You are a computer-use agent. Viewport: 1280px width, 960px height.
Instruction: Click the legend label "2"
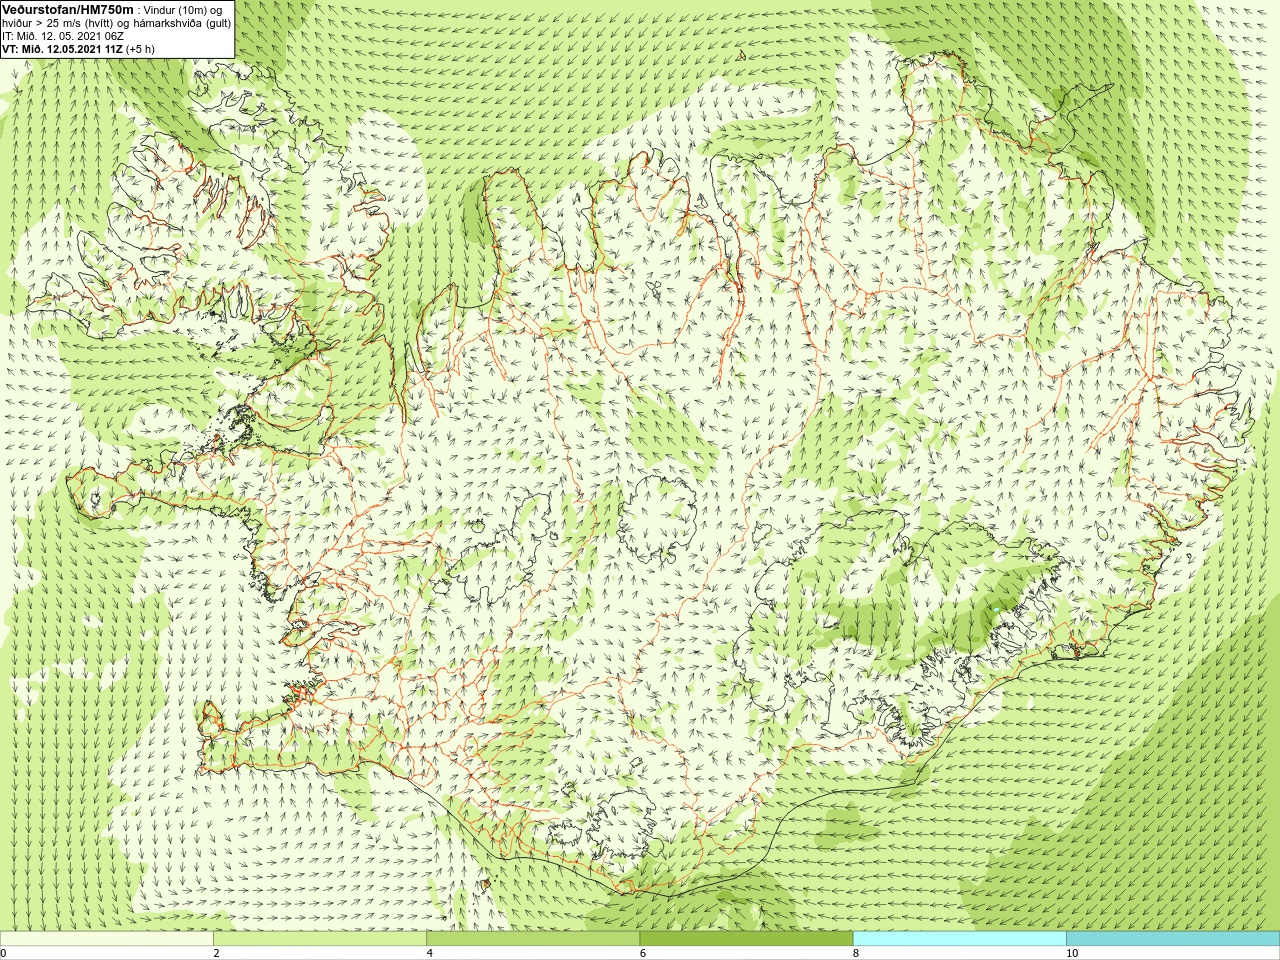(216, 953)
